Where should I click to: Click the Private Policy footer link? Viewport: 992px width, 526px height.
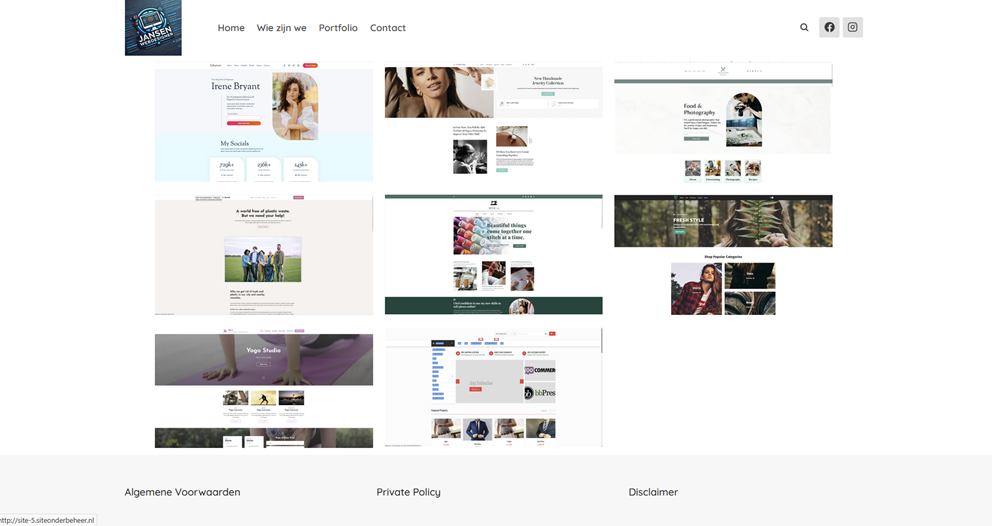point(408,492)
